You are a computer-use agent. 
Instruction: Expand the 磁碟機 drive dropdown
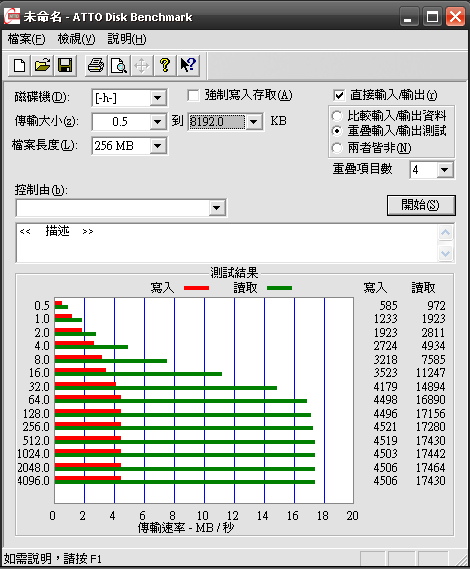pos(158,98)
